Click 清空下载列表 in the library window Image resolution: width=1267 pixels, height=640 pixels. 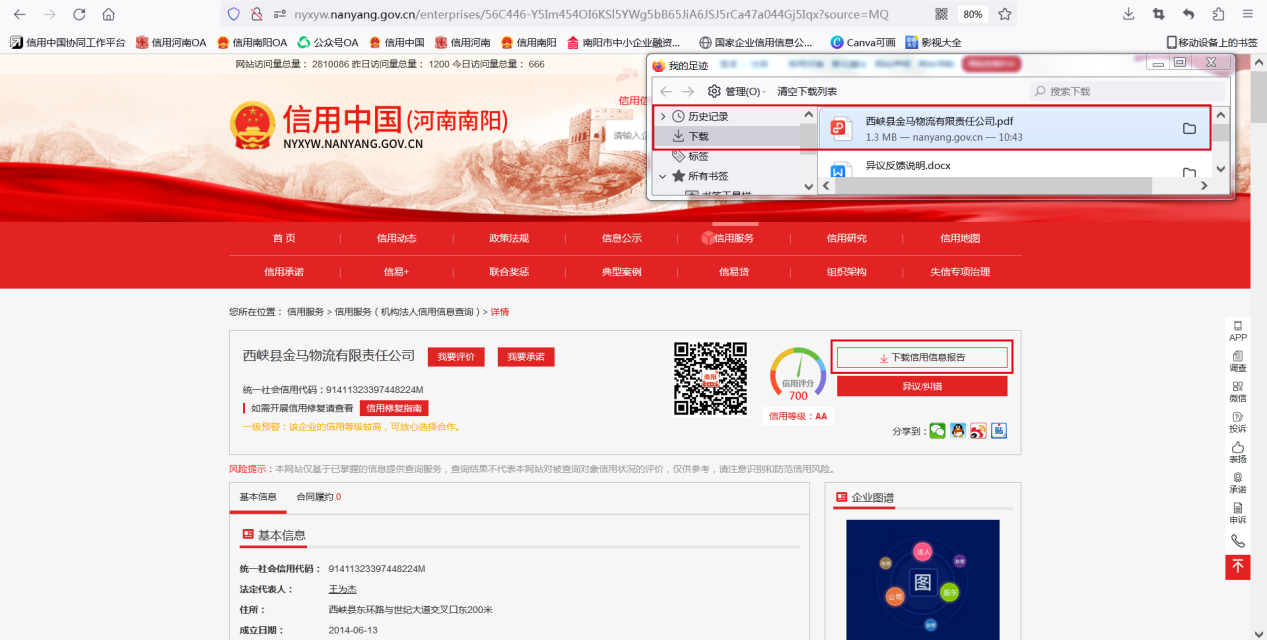[x=807, y=91]
